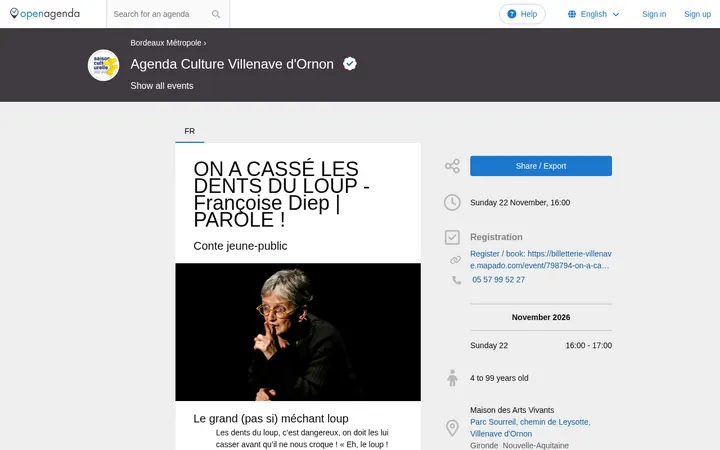Open the Help button
The width and height of the screenshot is (720, 450).
coord(522,14)
